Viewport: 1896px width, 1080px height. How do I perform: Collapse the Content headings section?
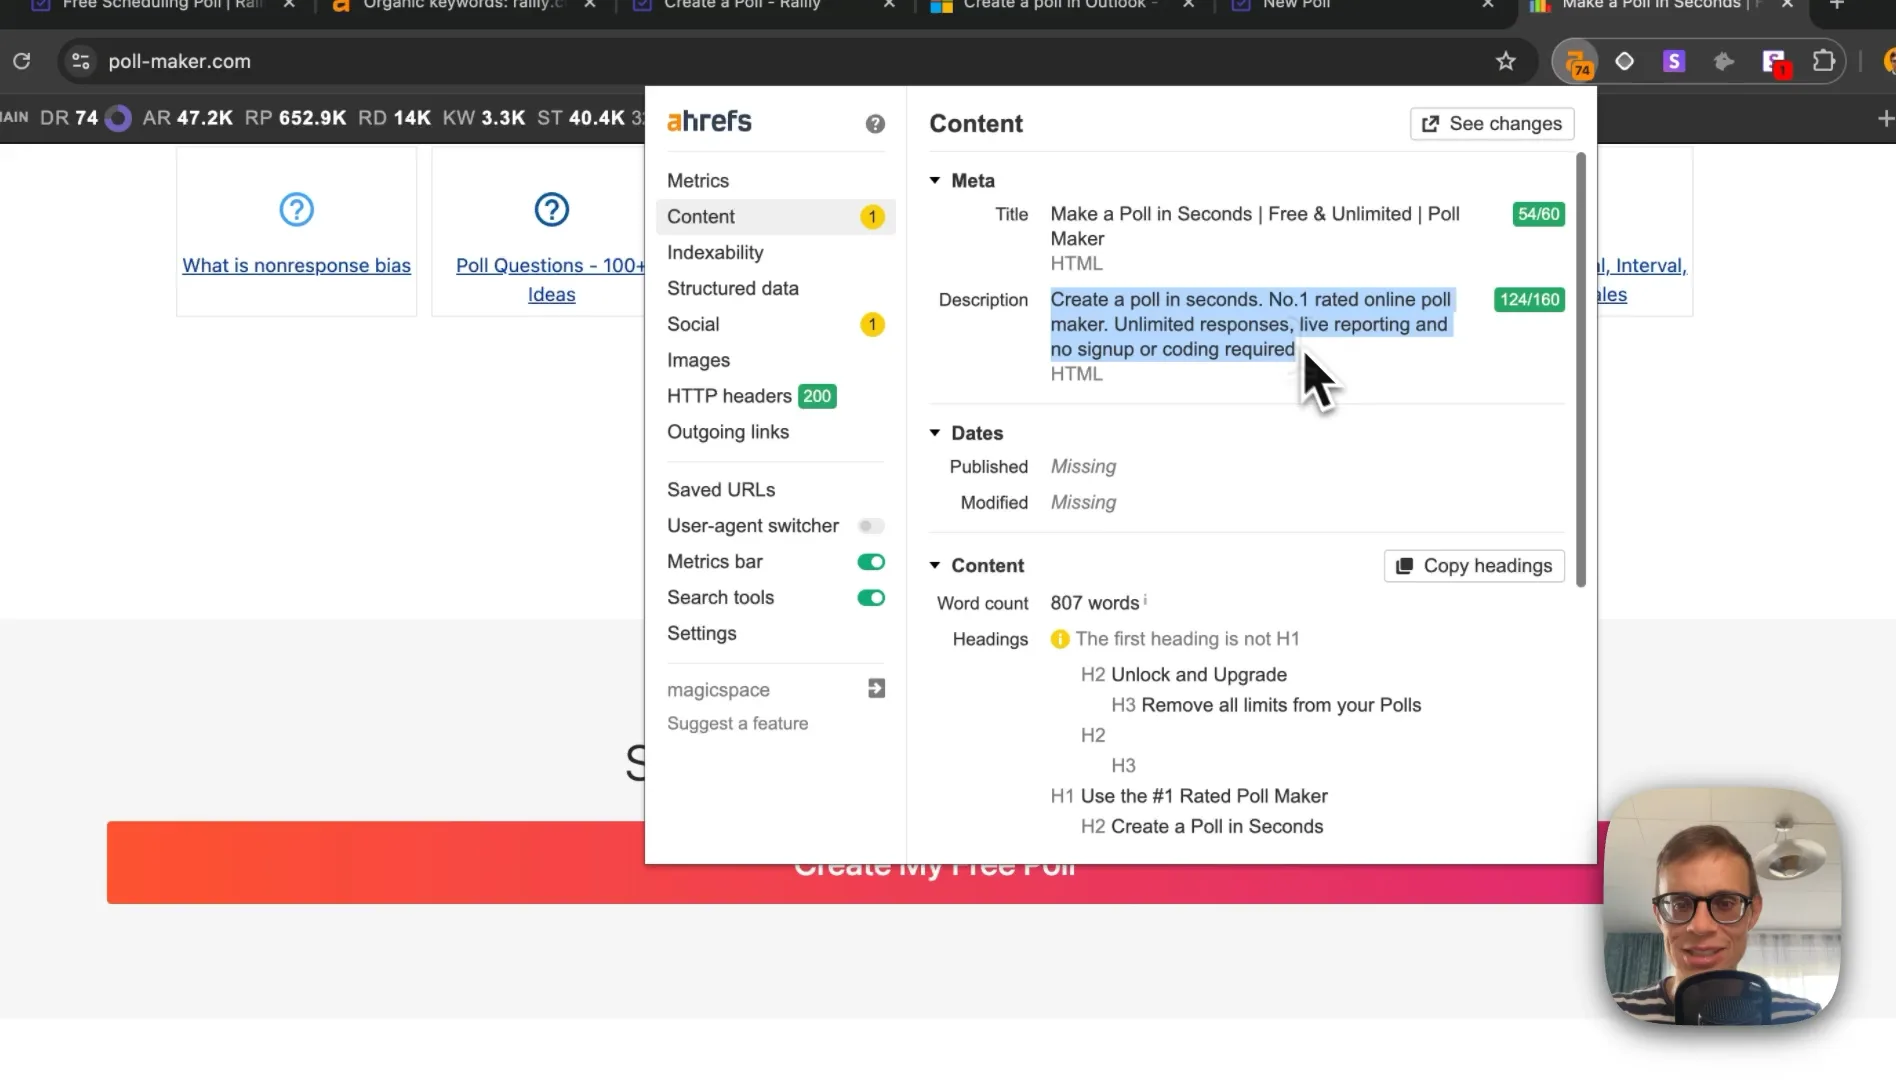coord(935,566)
